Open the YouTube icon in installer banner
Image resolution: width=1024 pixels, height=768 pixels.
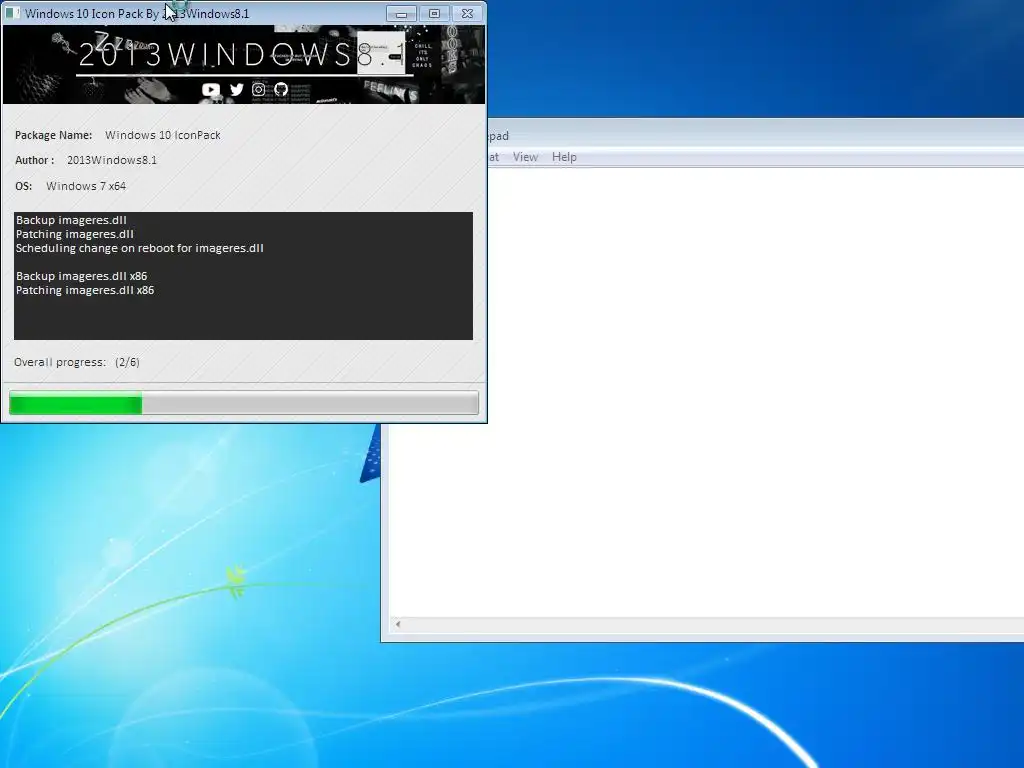[211, 89]
